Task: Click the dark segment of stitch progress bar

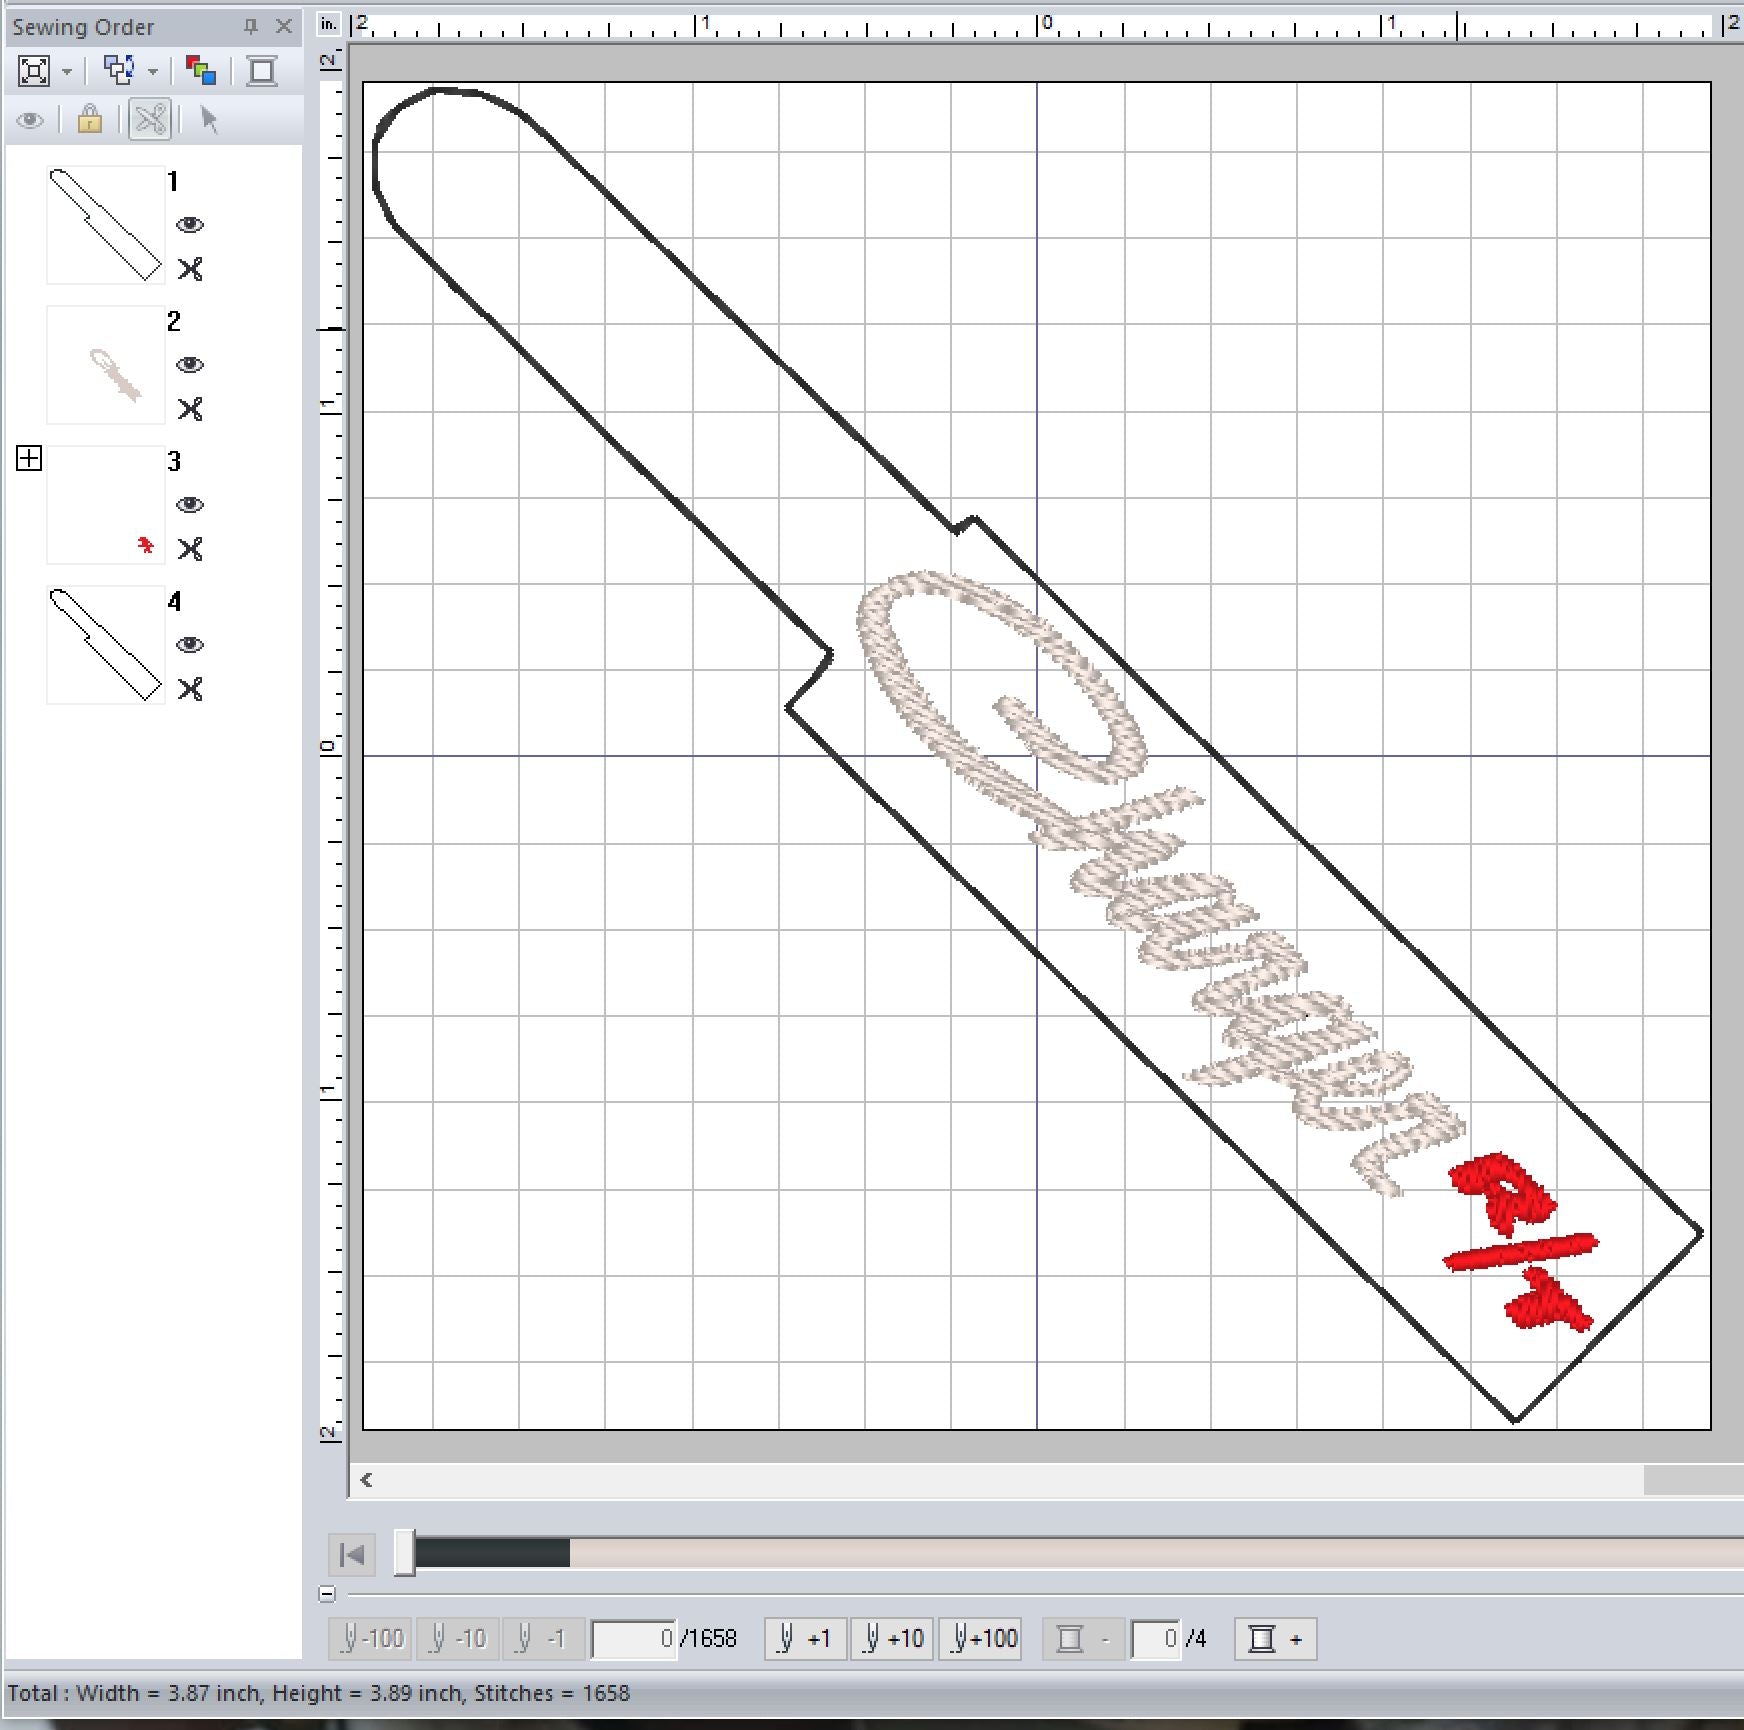Action: pyautogui.click(x=492, y=1553)
